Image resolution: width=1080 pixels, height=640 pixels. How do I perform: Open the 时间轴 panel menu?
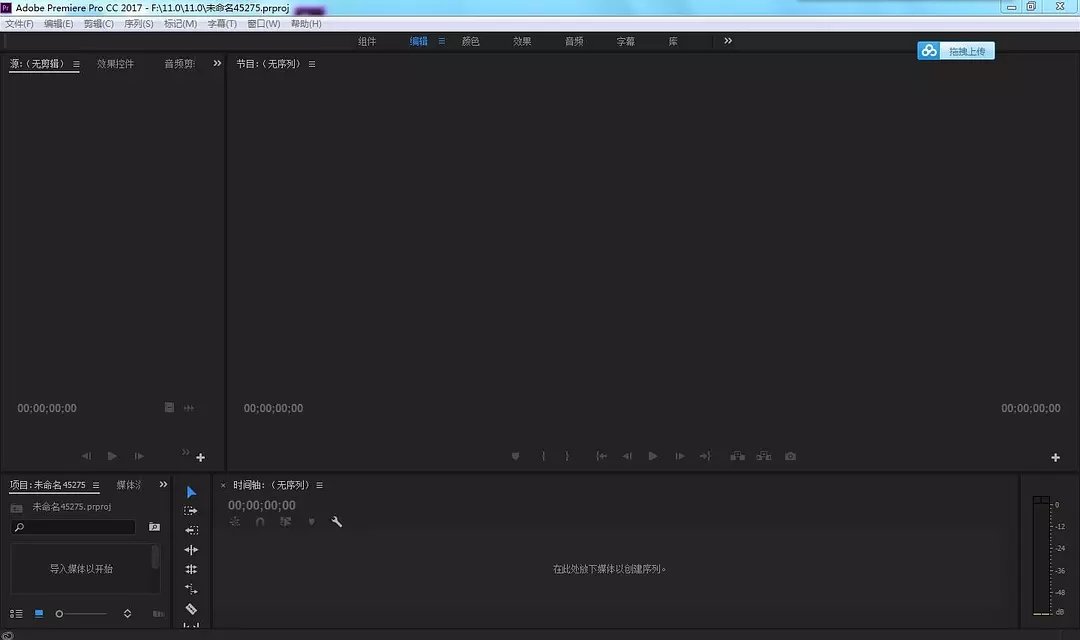click(319, 485)
